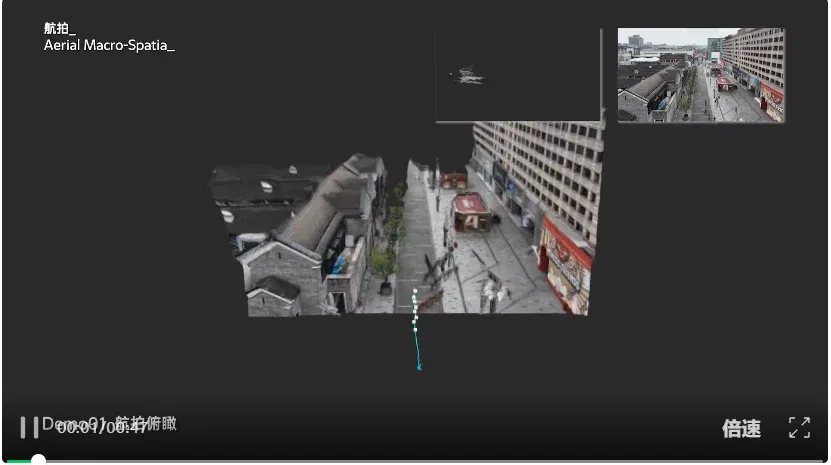
Task: Click the blue camera trajectory arrow tip
Action: tap(419, 367)
